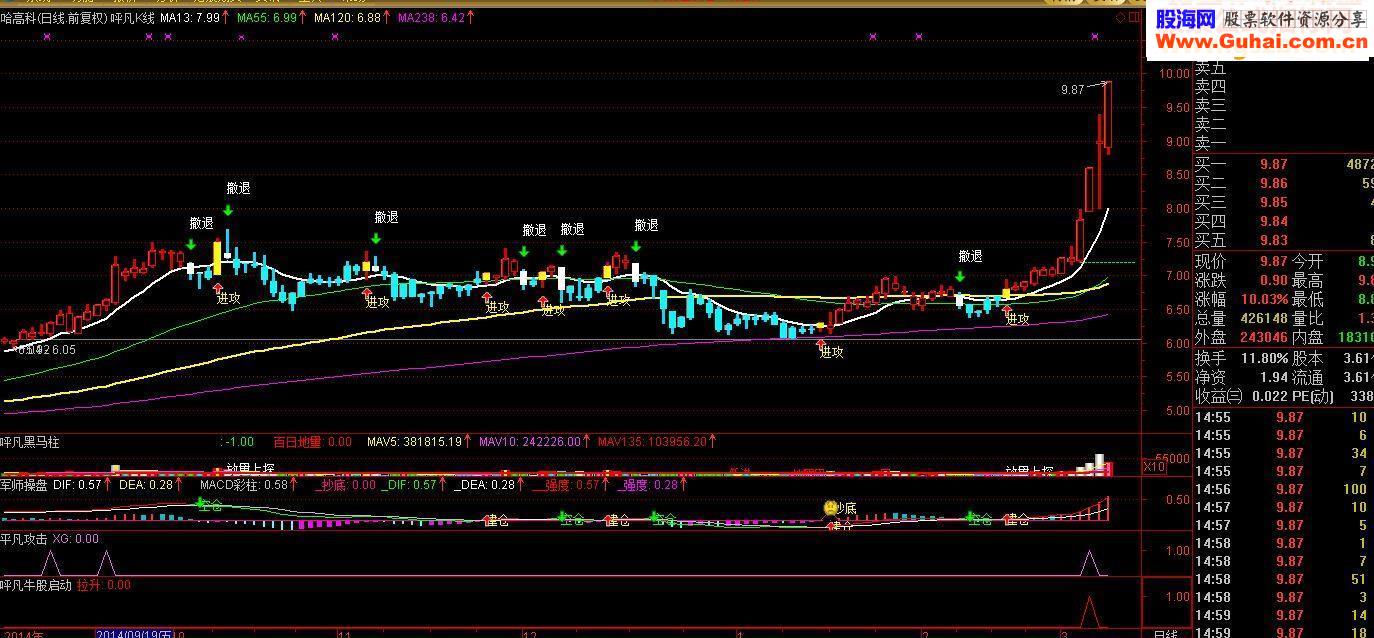1374x638 pixels.
Task: Click the 买四 bid row at 9.84
Action: pyautogui.click(x=1284, y=221)
